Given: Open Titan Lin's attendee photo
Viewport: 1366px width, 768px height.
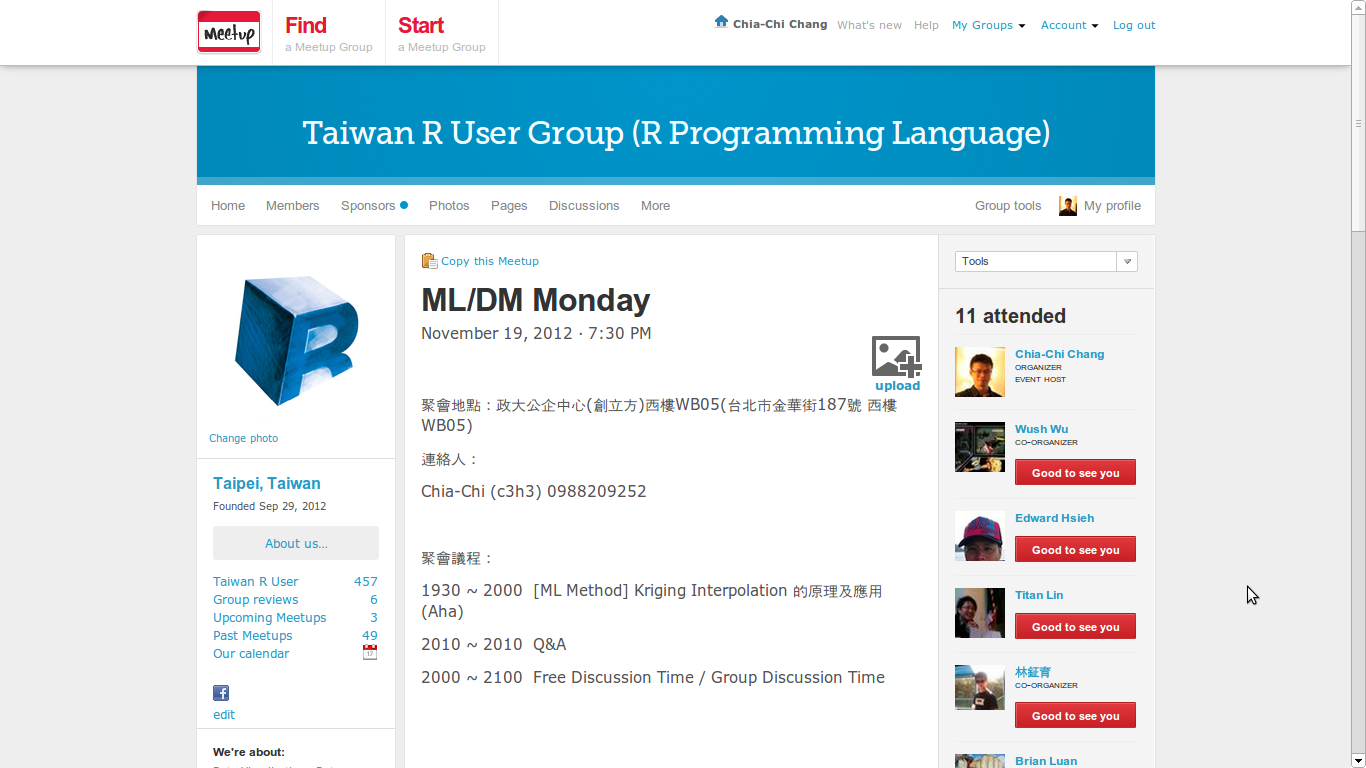Looking at the screenshot, I should coord(980,613).
